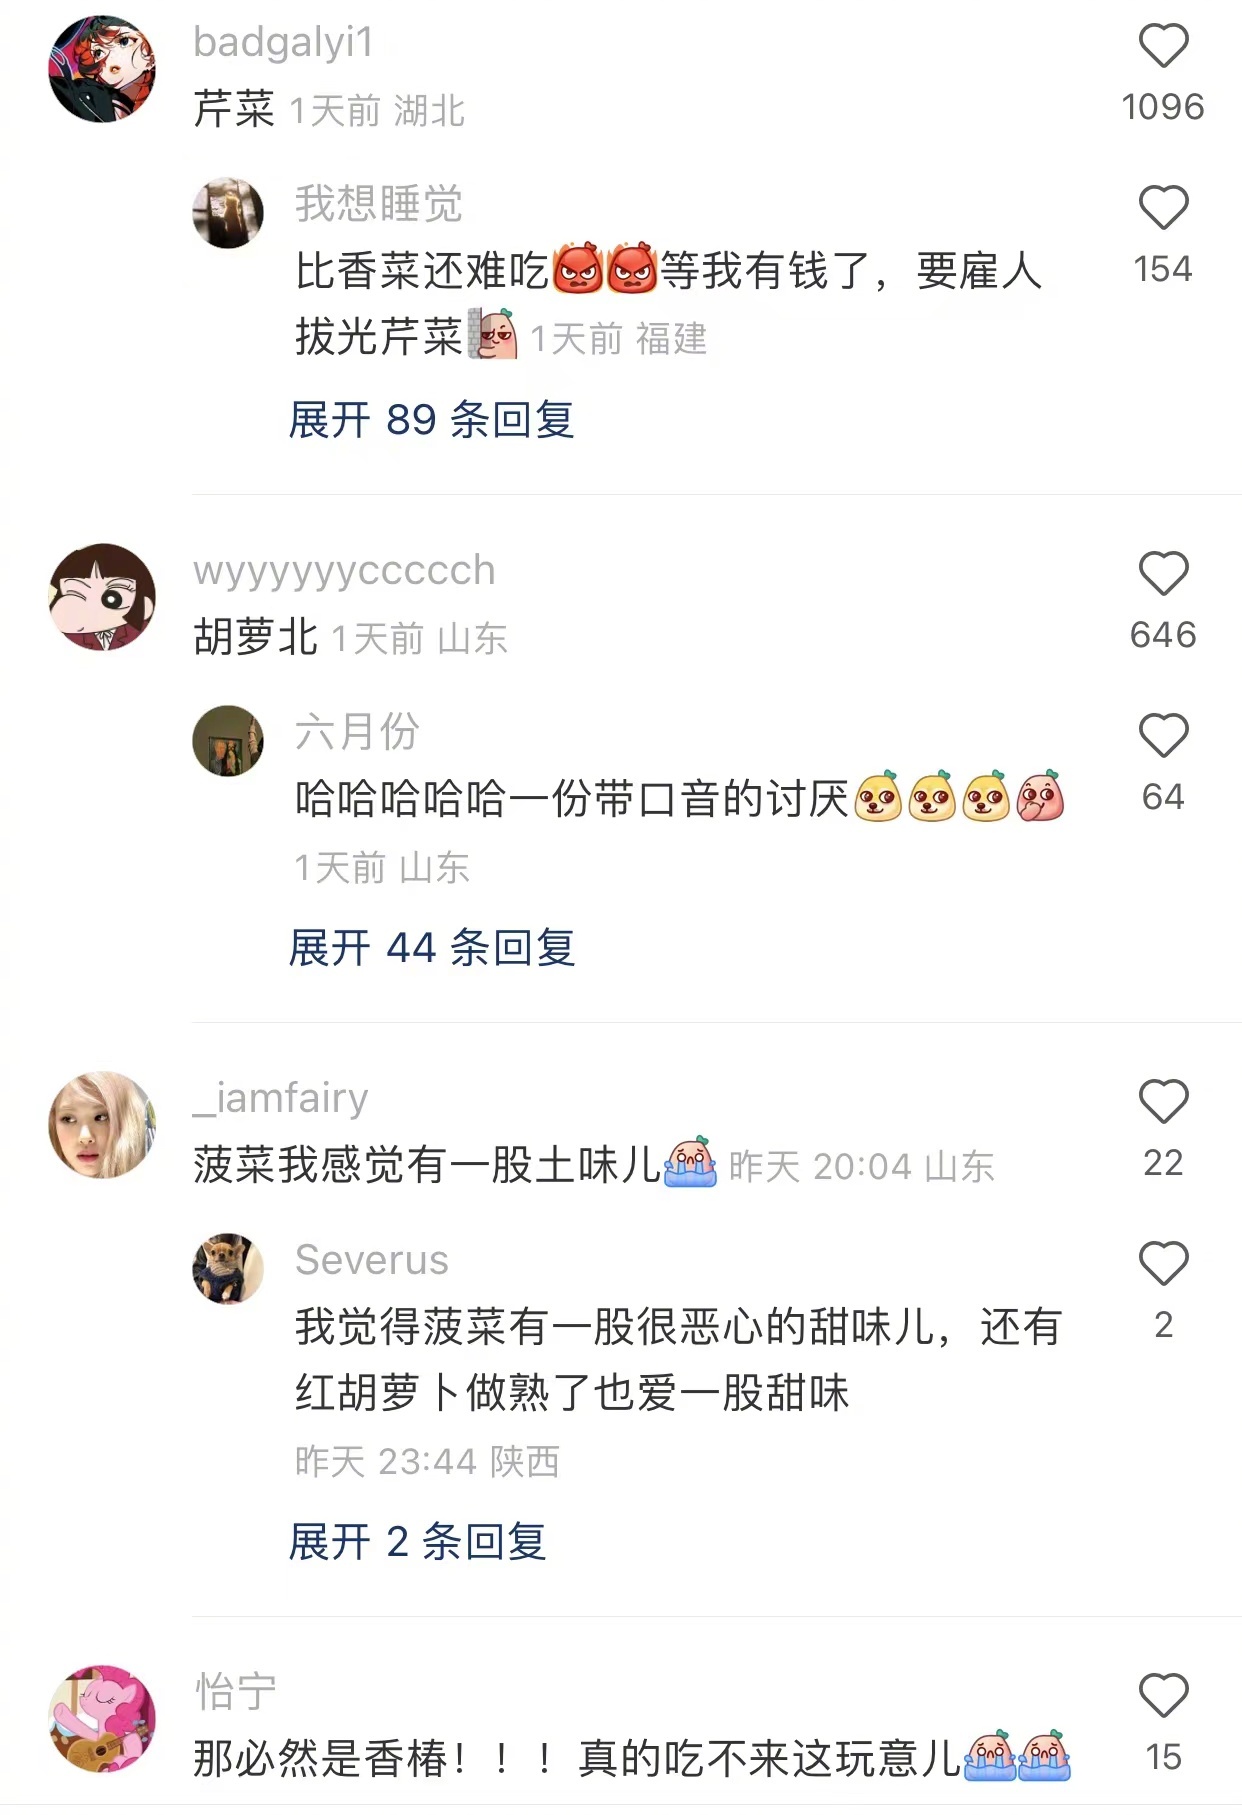Viewport: 1242px width, 1815px height.
Task: Expand the 44 replies under 胡萝北
Action: [432, 947]
